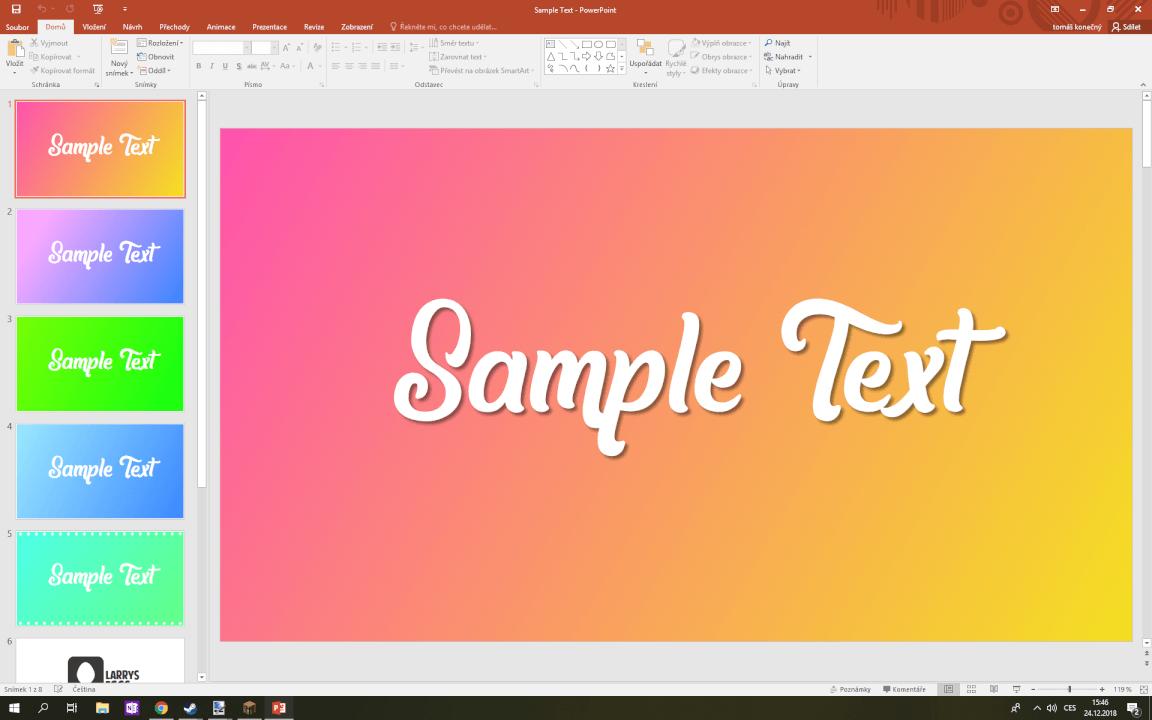
Task: Switch to the Animace ribbon tab
Action: pyautogui.click(x=220, y=27)
